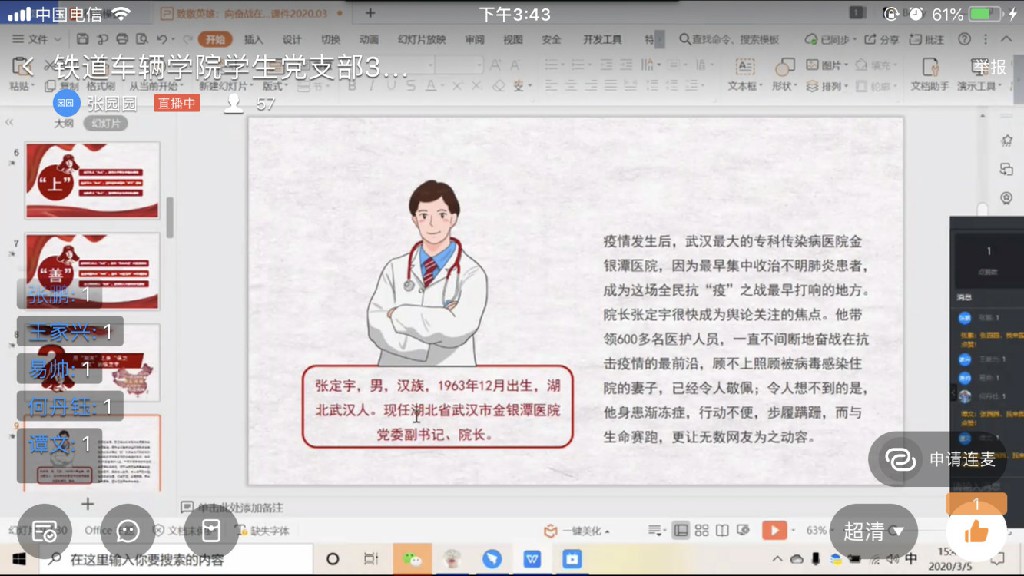Show hidden system tray icons
The image size is (1024, 576).
coord(777,559)
